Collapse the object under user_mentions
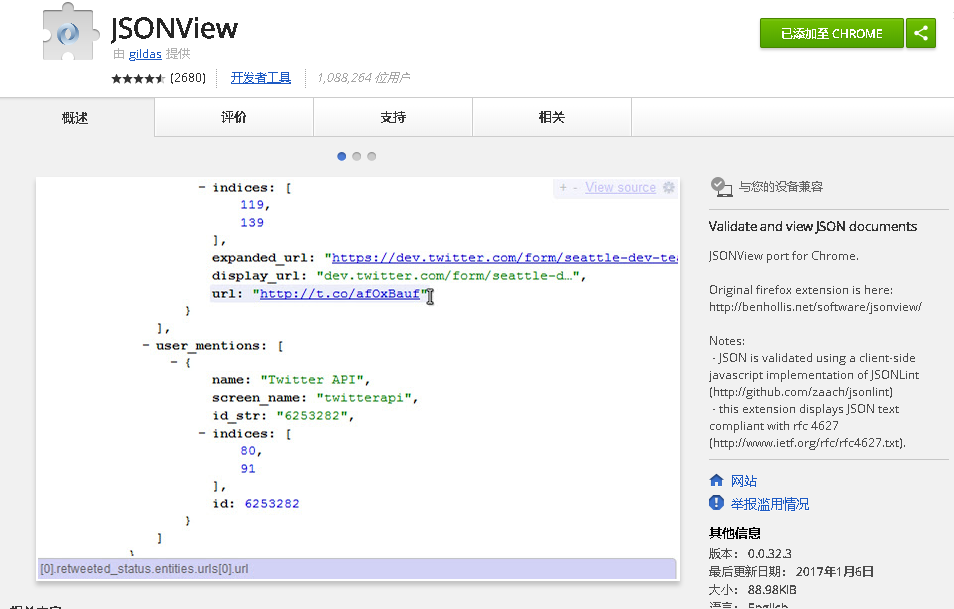The height and width of the screenshot is (609, 954). coord(173,363)
